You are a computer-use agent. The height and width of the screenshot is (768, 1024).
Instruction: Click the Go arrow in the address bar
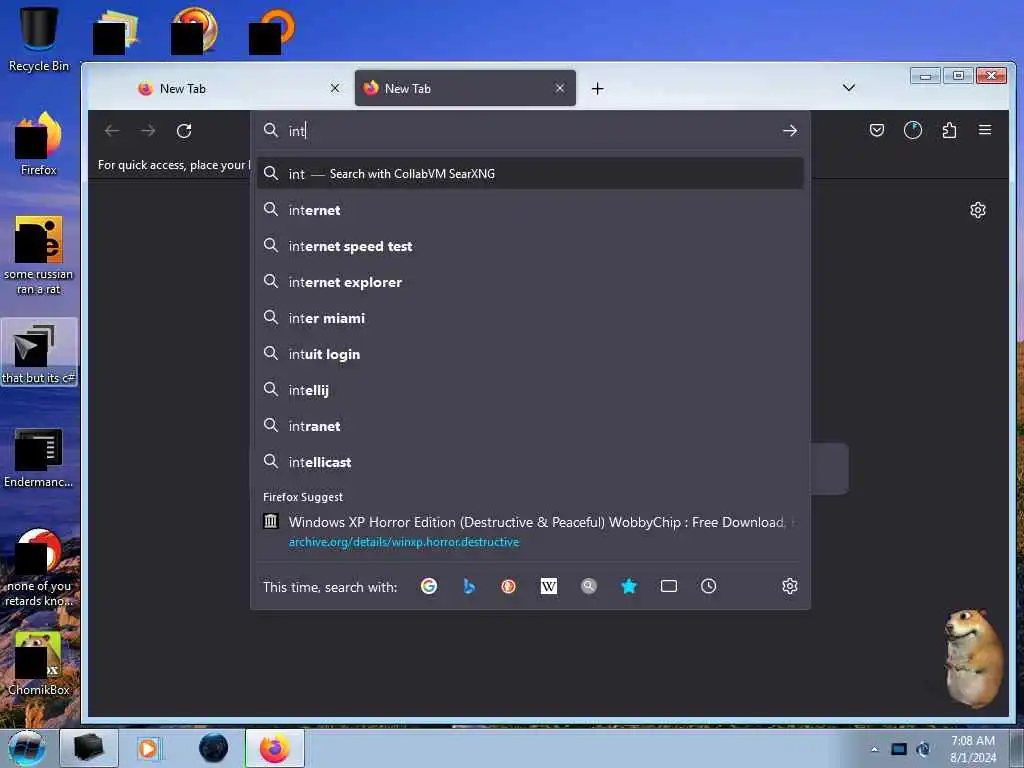[790, 131]
